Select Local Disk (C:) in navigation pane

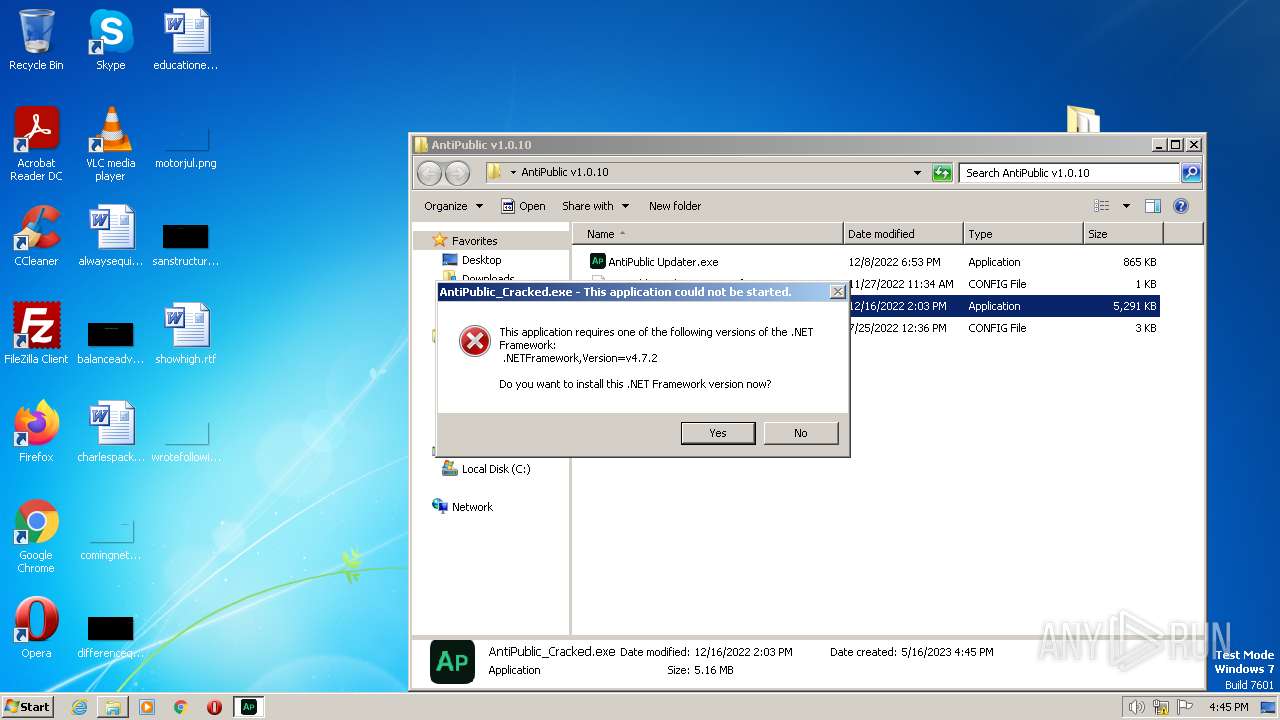coord(496,469)
